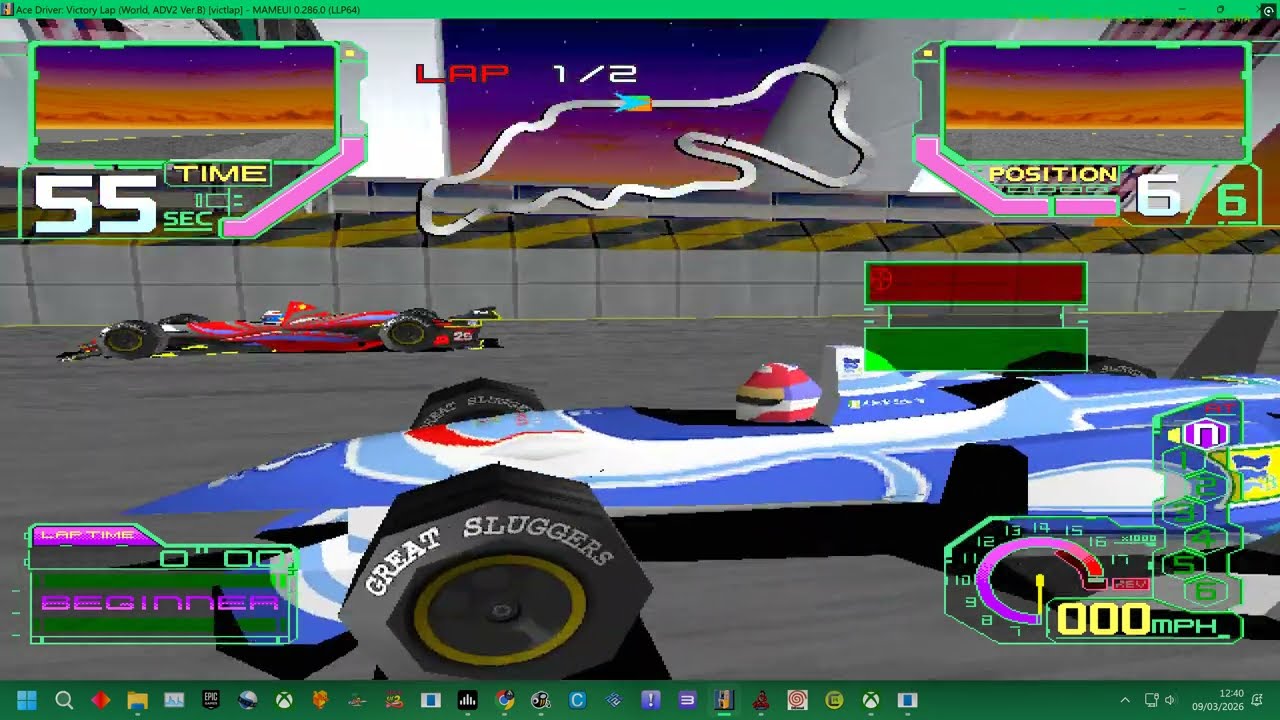
Task: Launch the red diamond app on taskbar
Action: pos(100,700)
